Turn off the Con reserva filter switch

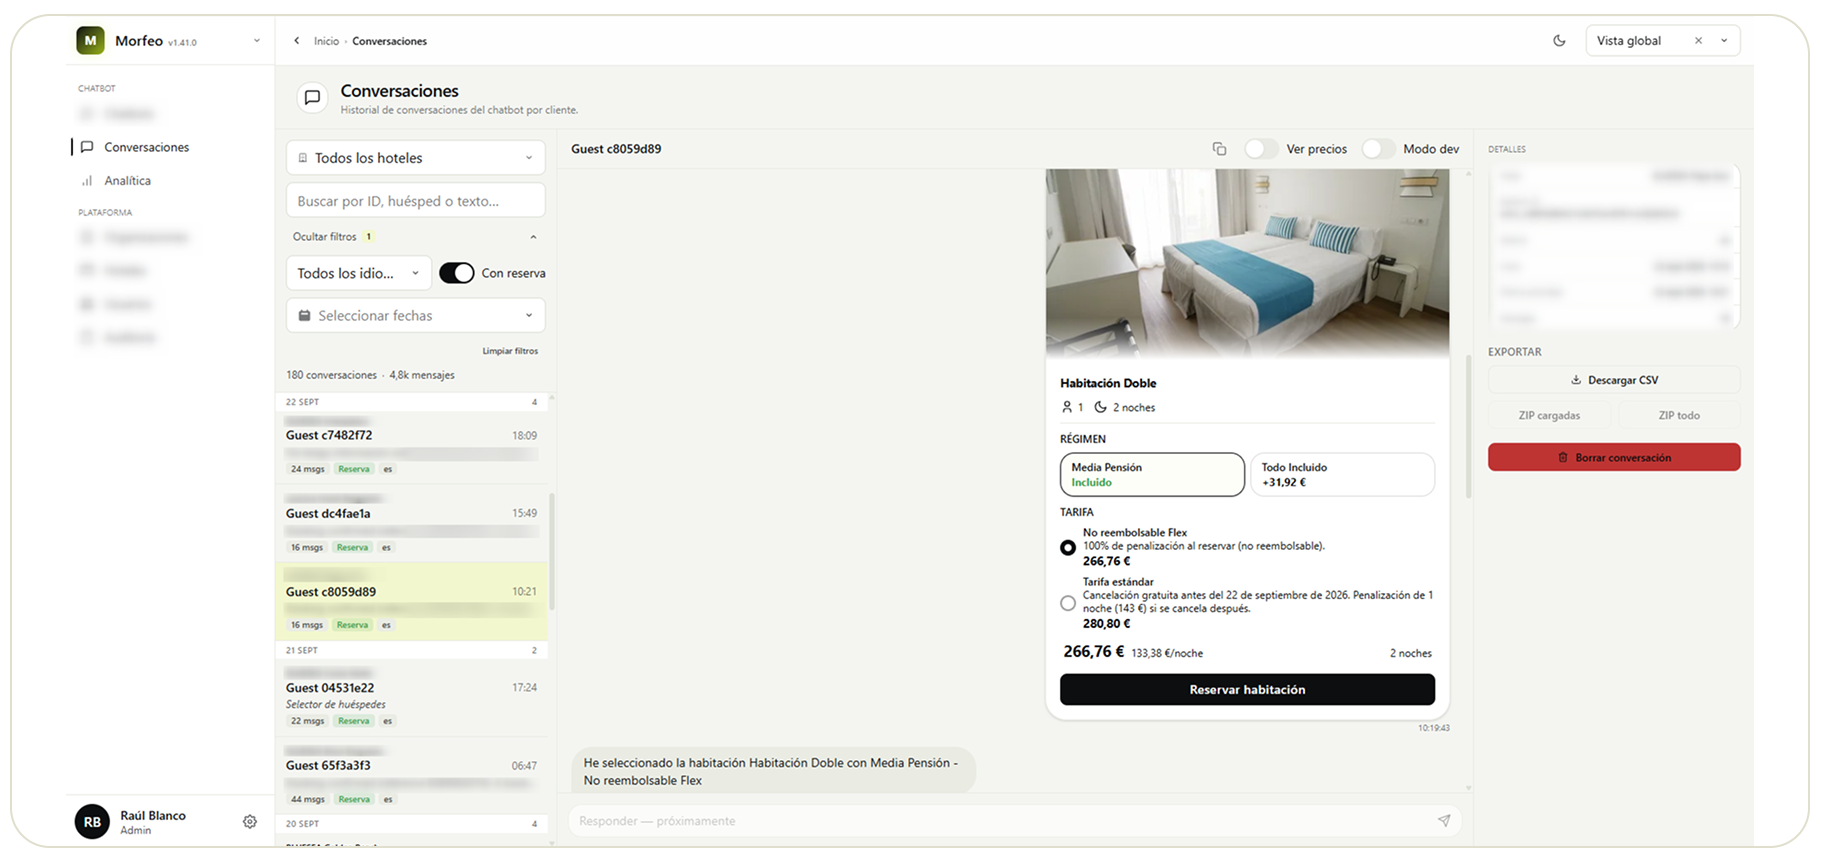tap(457, 273)
